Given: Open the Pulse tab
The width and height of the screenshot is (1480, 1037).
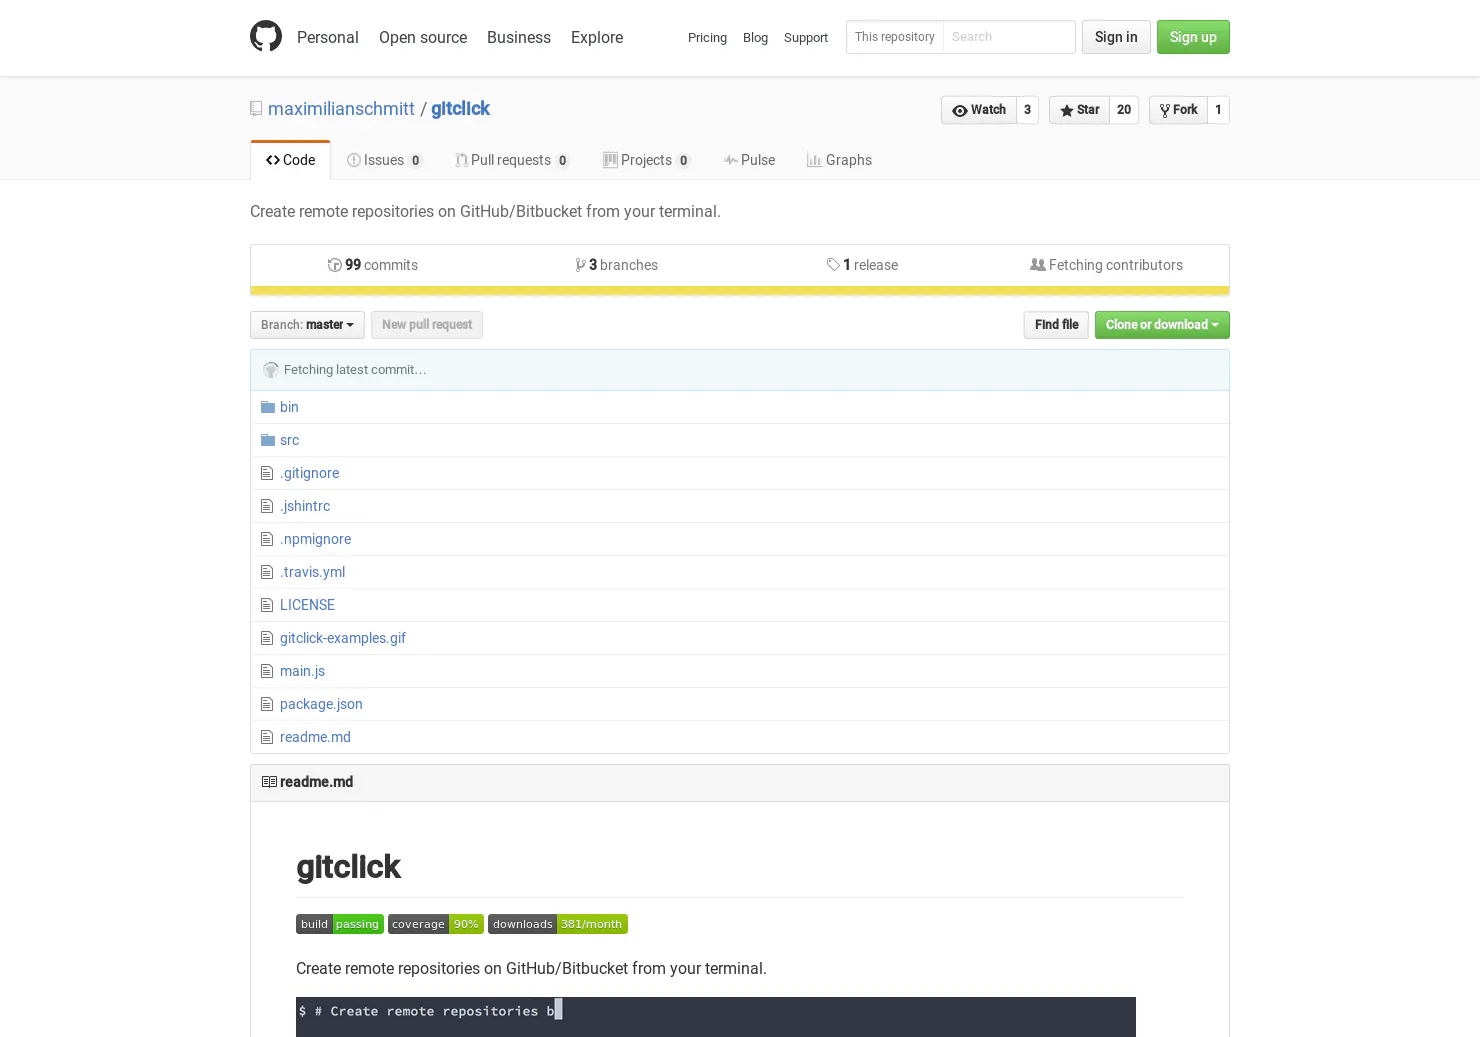Looking at the screenshot, I should 750,160.
